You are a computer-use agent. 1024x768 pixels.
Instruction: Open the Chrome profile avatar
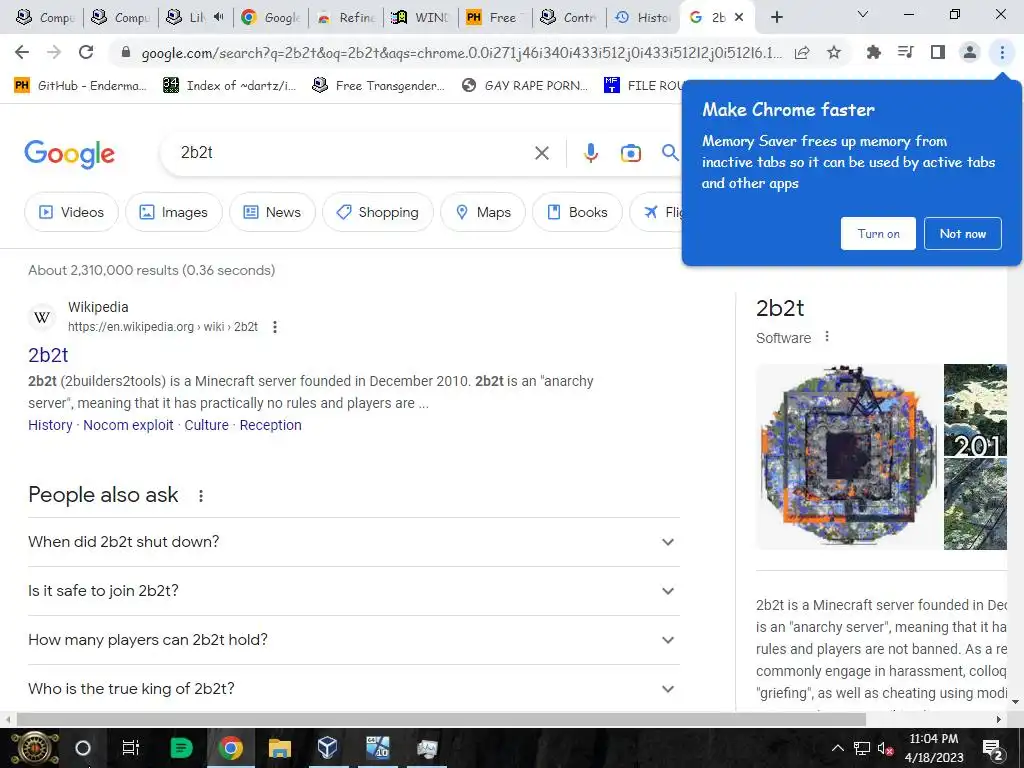point(970,52)
